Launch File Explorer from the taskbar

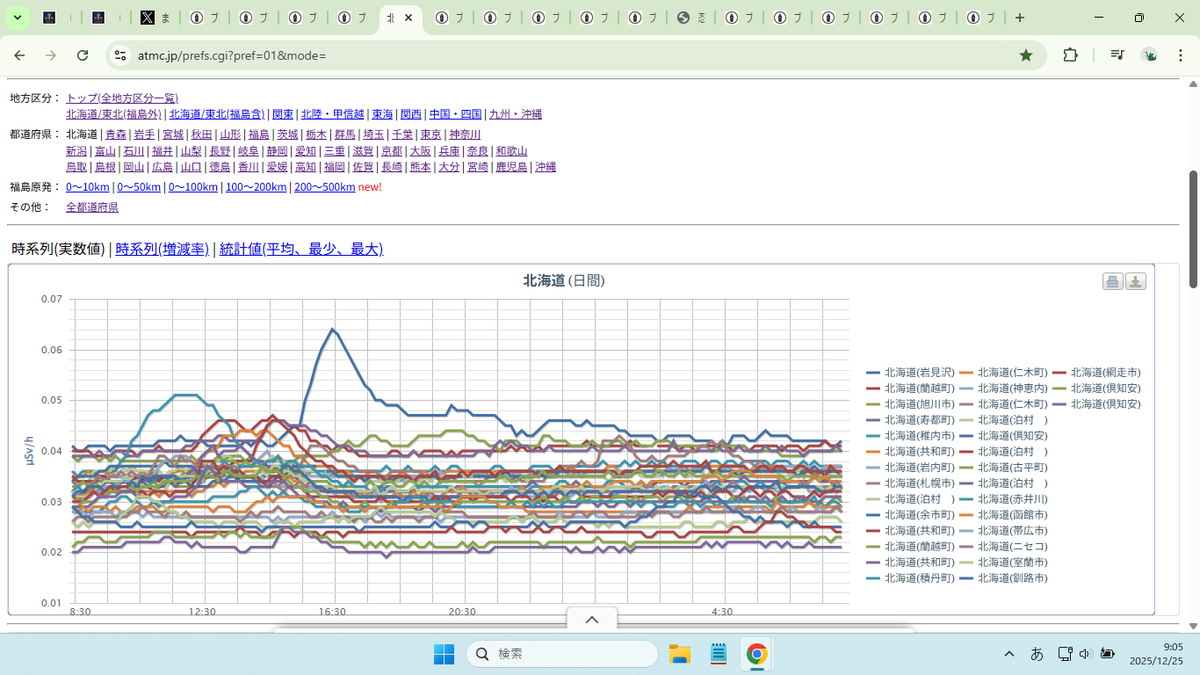(680, 654)
